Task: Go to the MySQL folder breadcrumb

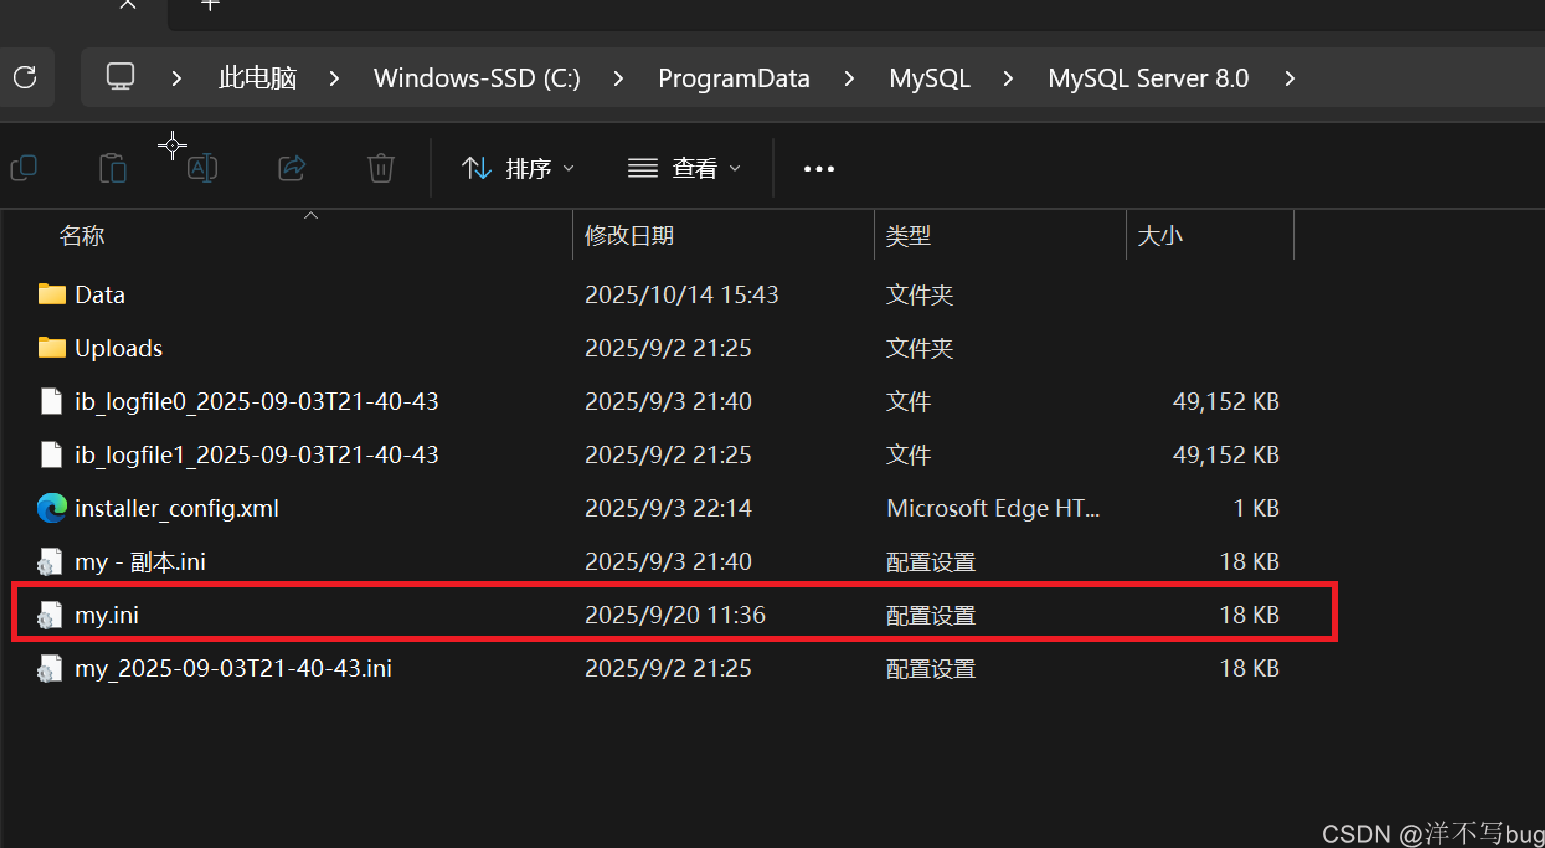Action: [930, 78]
